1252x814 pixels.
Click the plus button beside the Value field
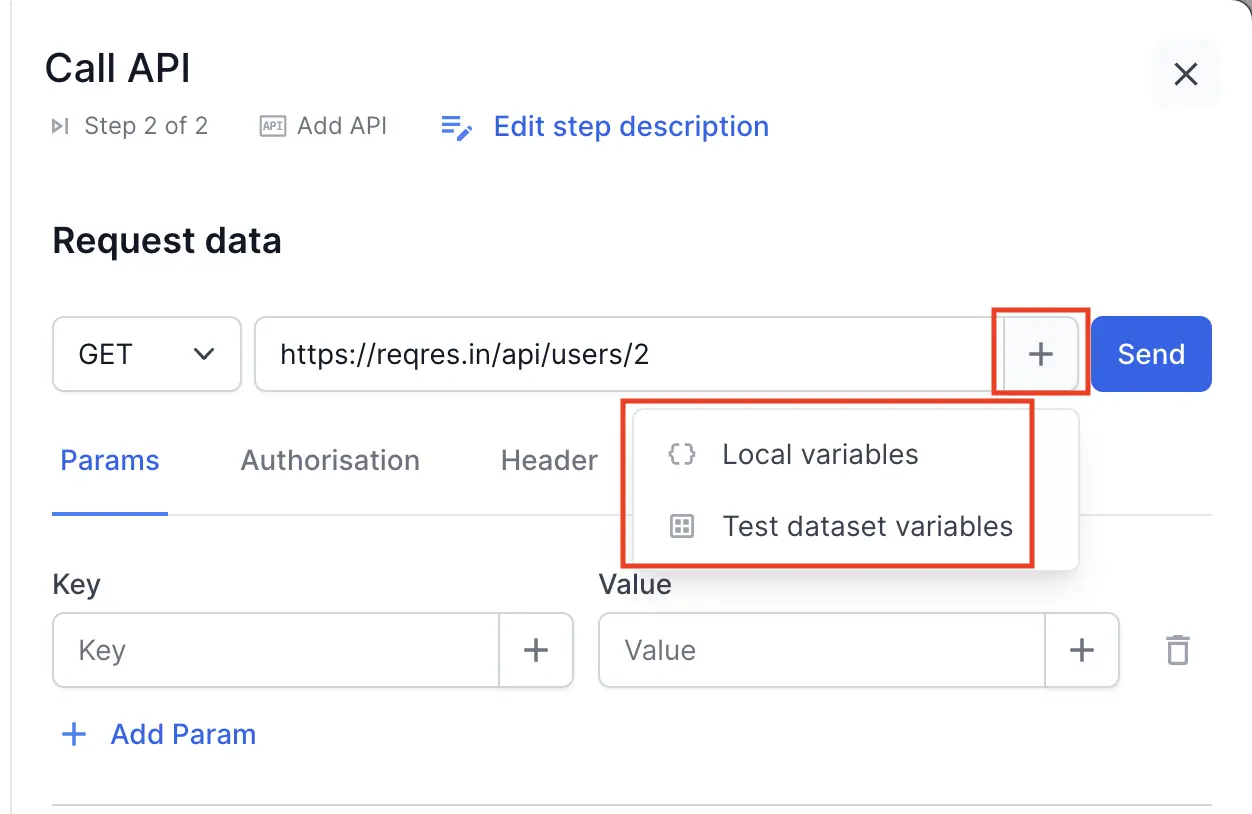coord(1081,650)
